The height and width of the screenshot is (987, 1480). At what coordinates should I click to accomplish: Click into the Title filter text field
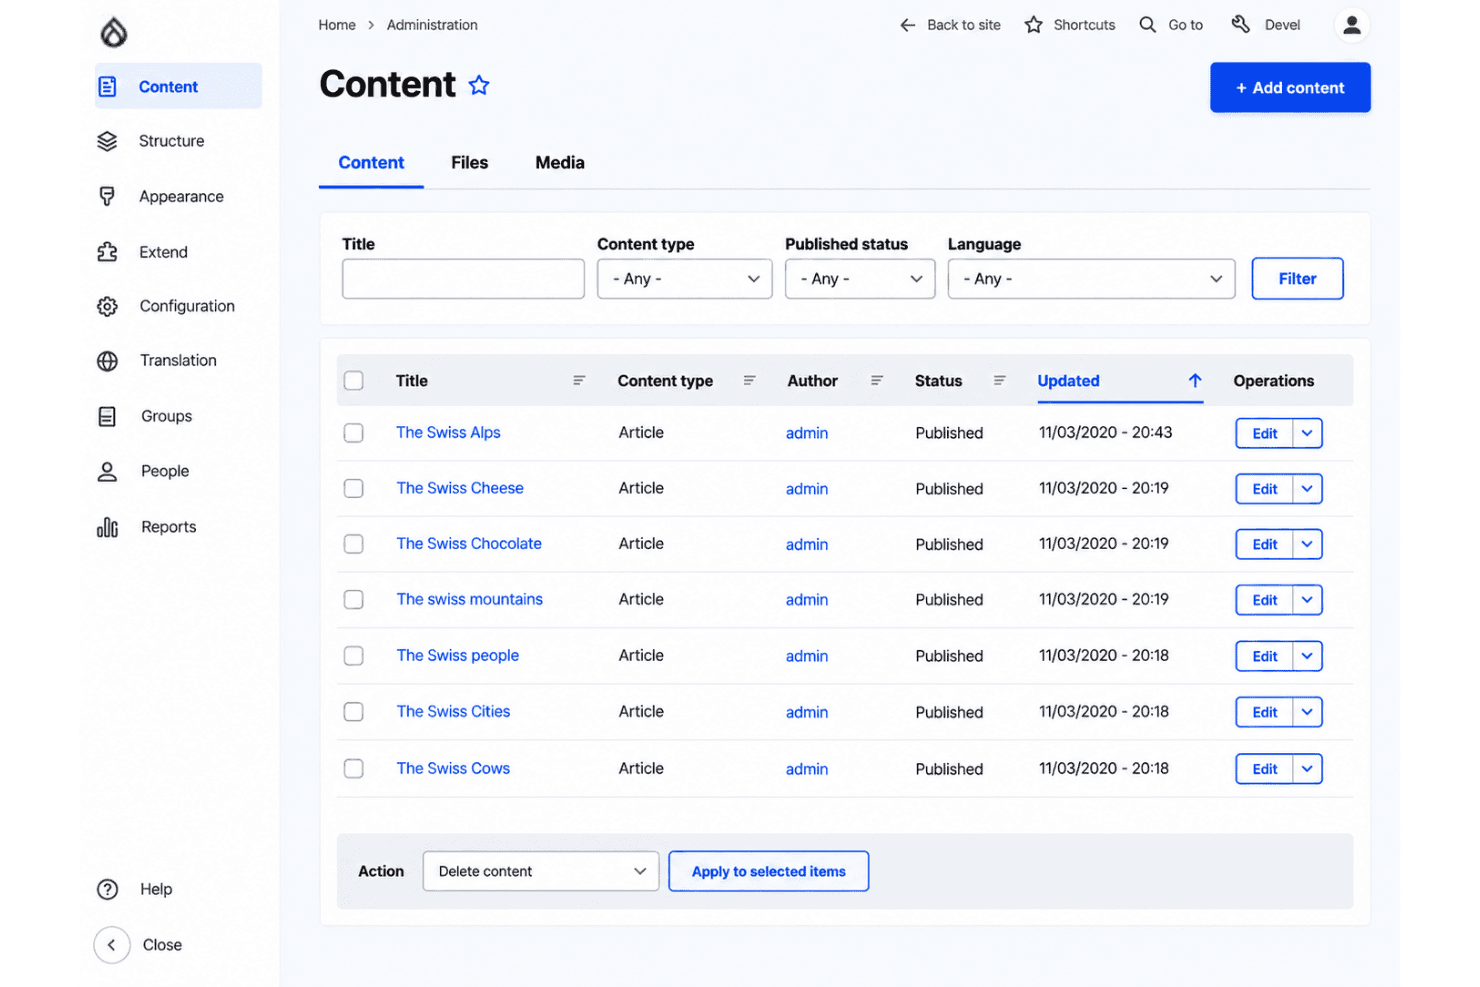pos(463,279)
